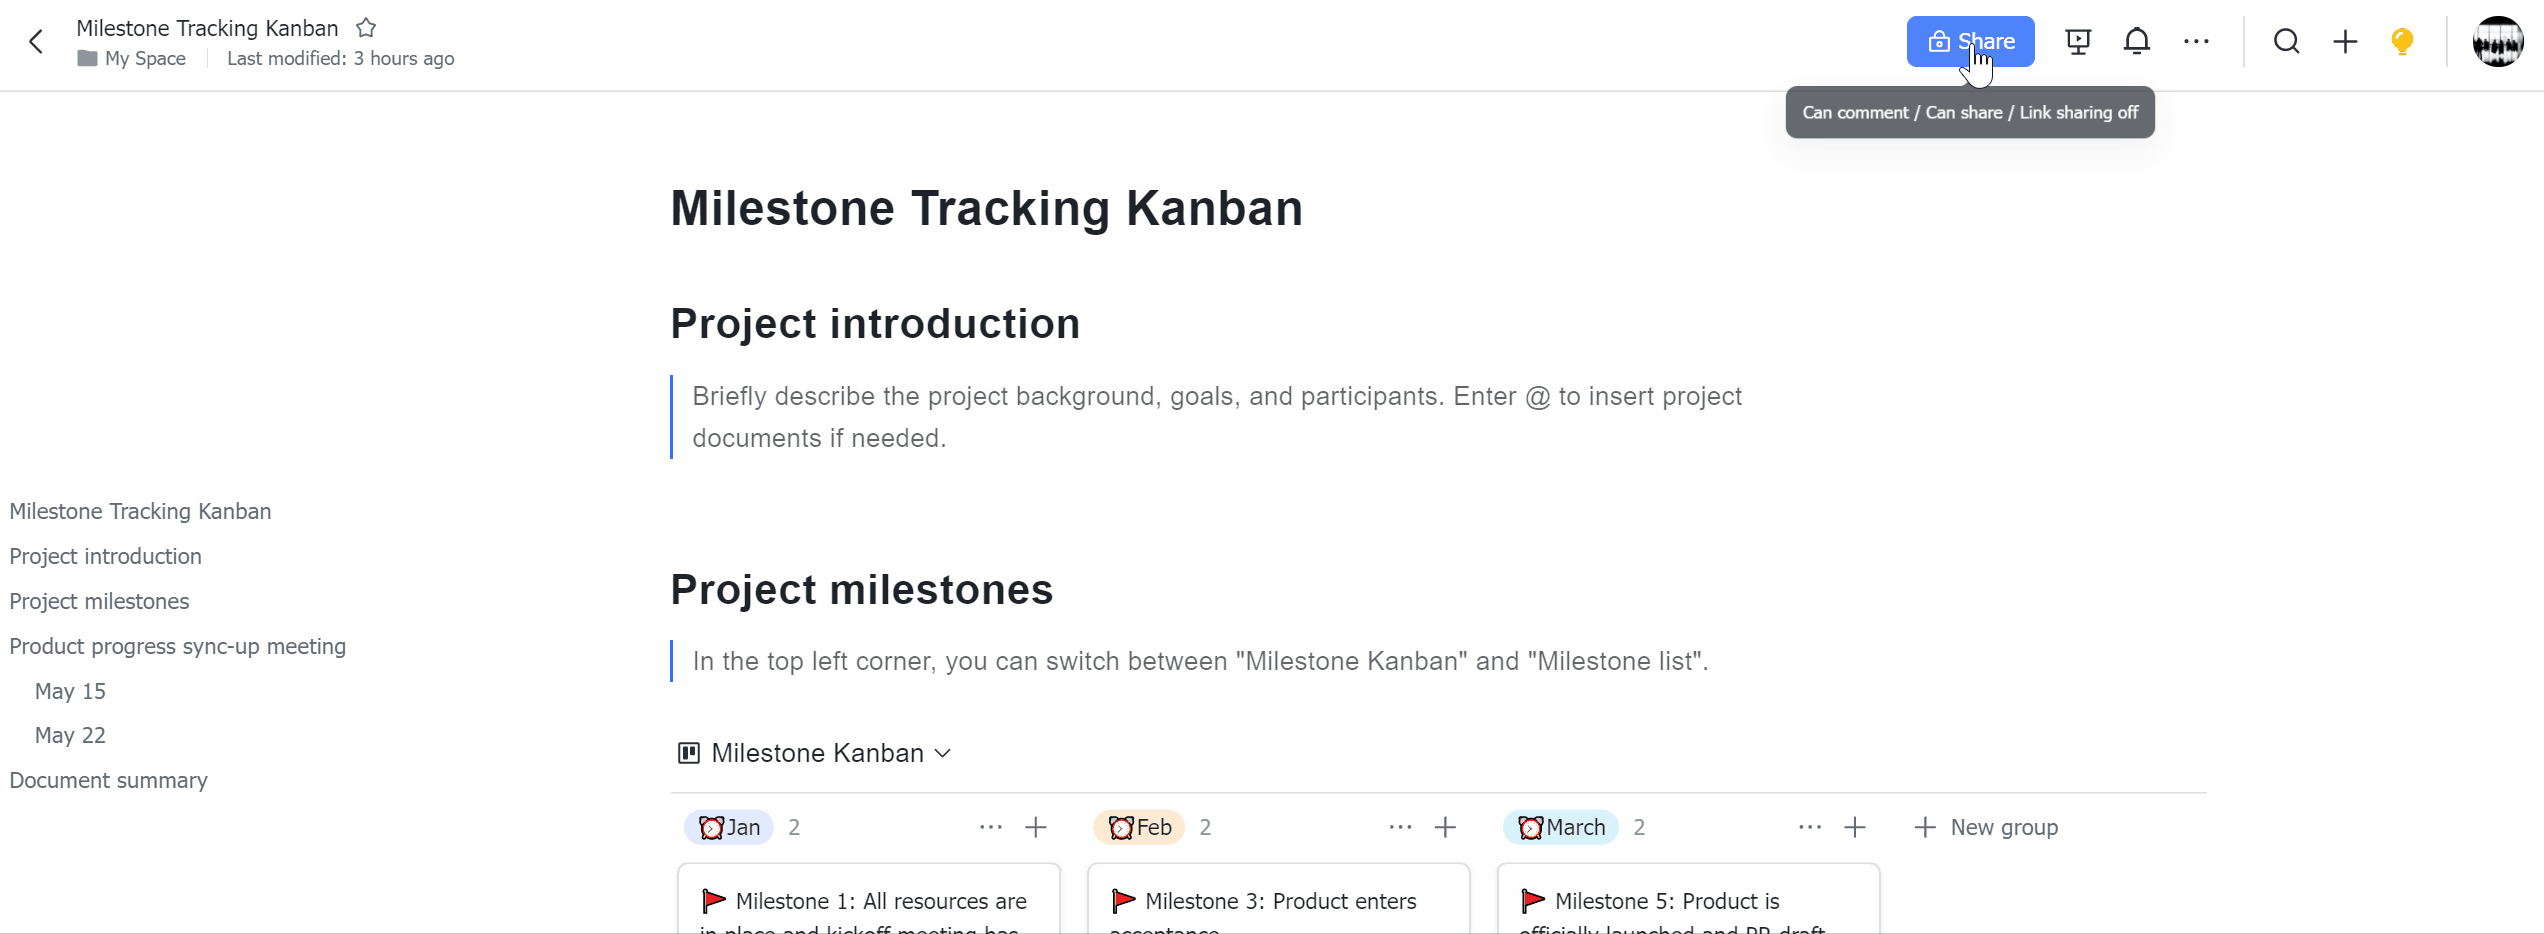Open the Jan group options menu
Image resolution: width=2544 pixels, height=934 pixels.
coord(990,827)
